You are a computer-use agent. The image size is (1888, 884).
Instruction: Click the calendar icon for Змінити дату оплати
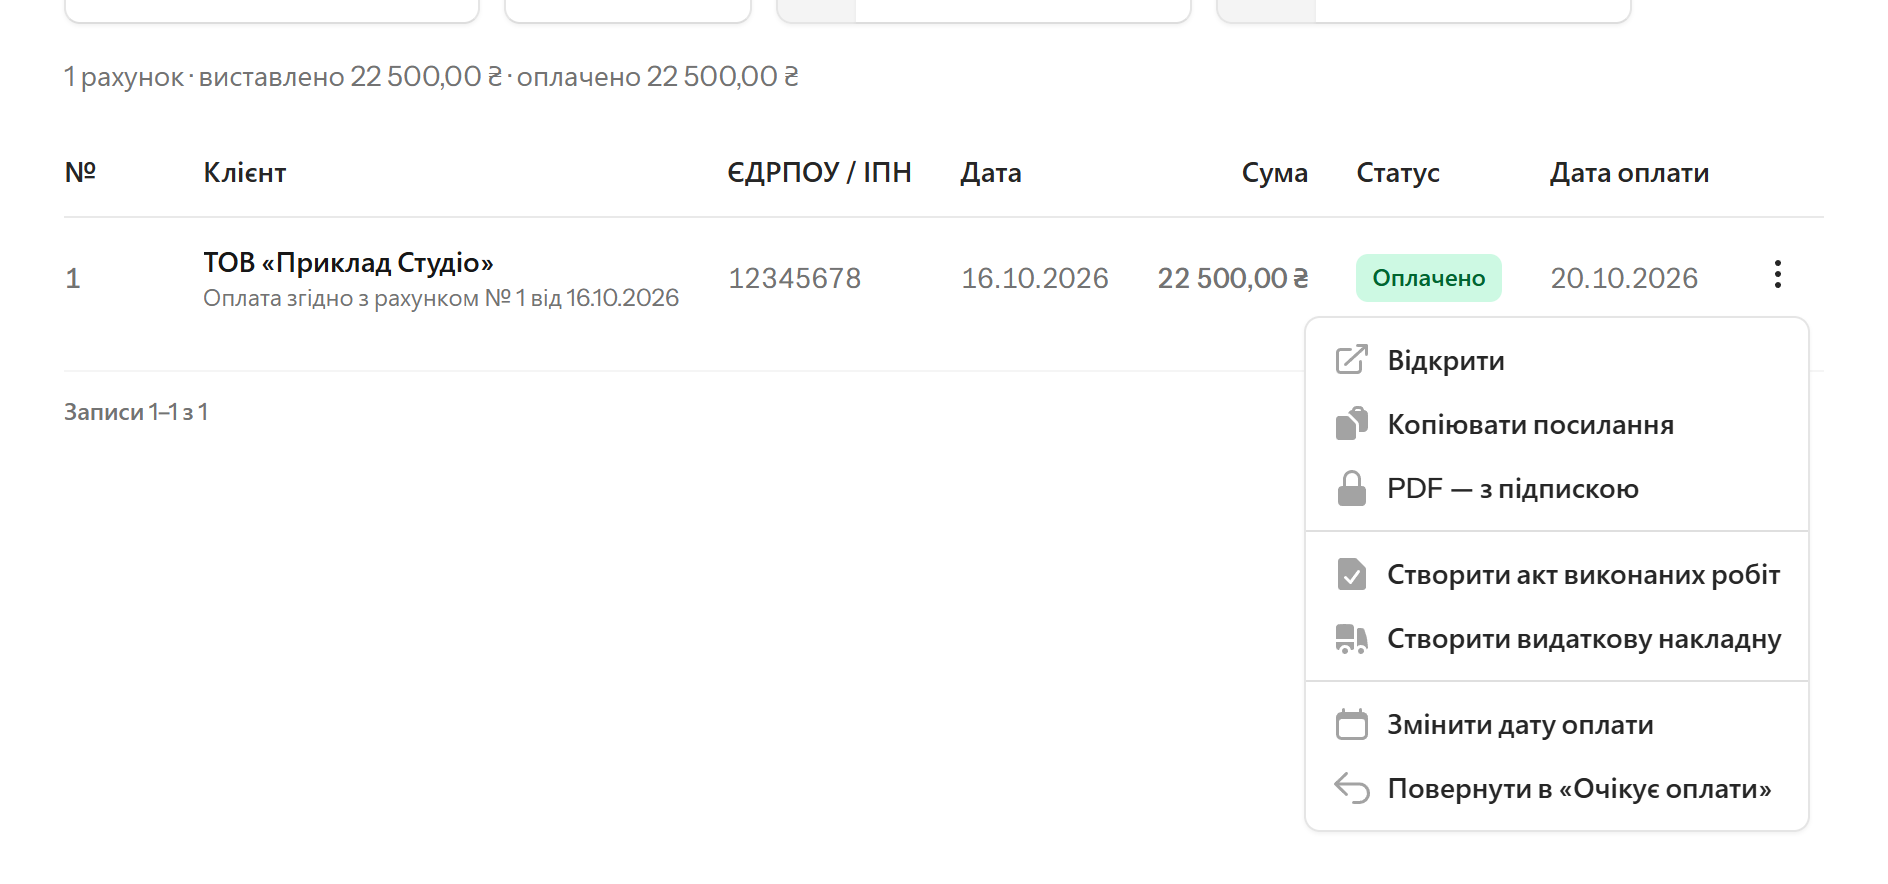tap(1352, 724)
